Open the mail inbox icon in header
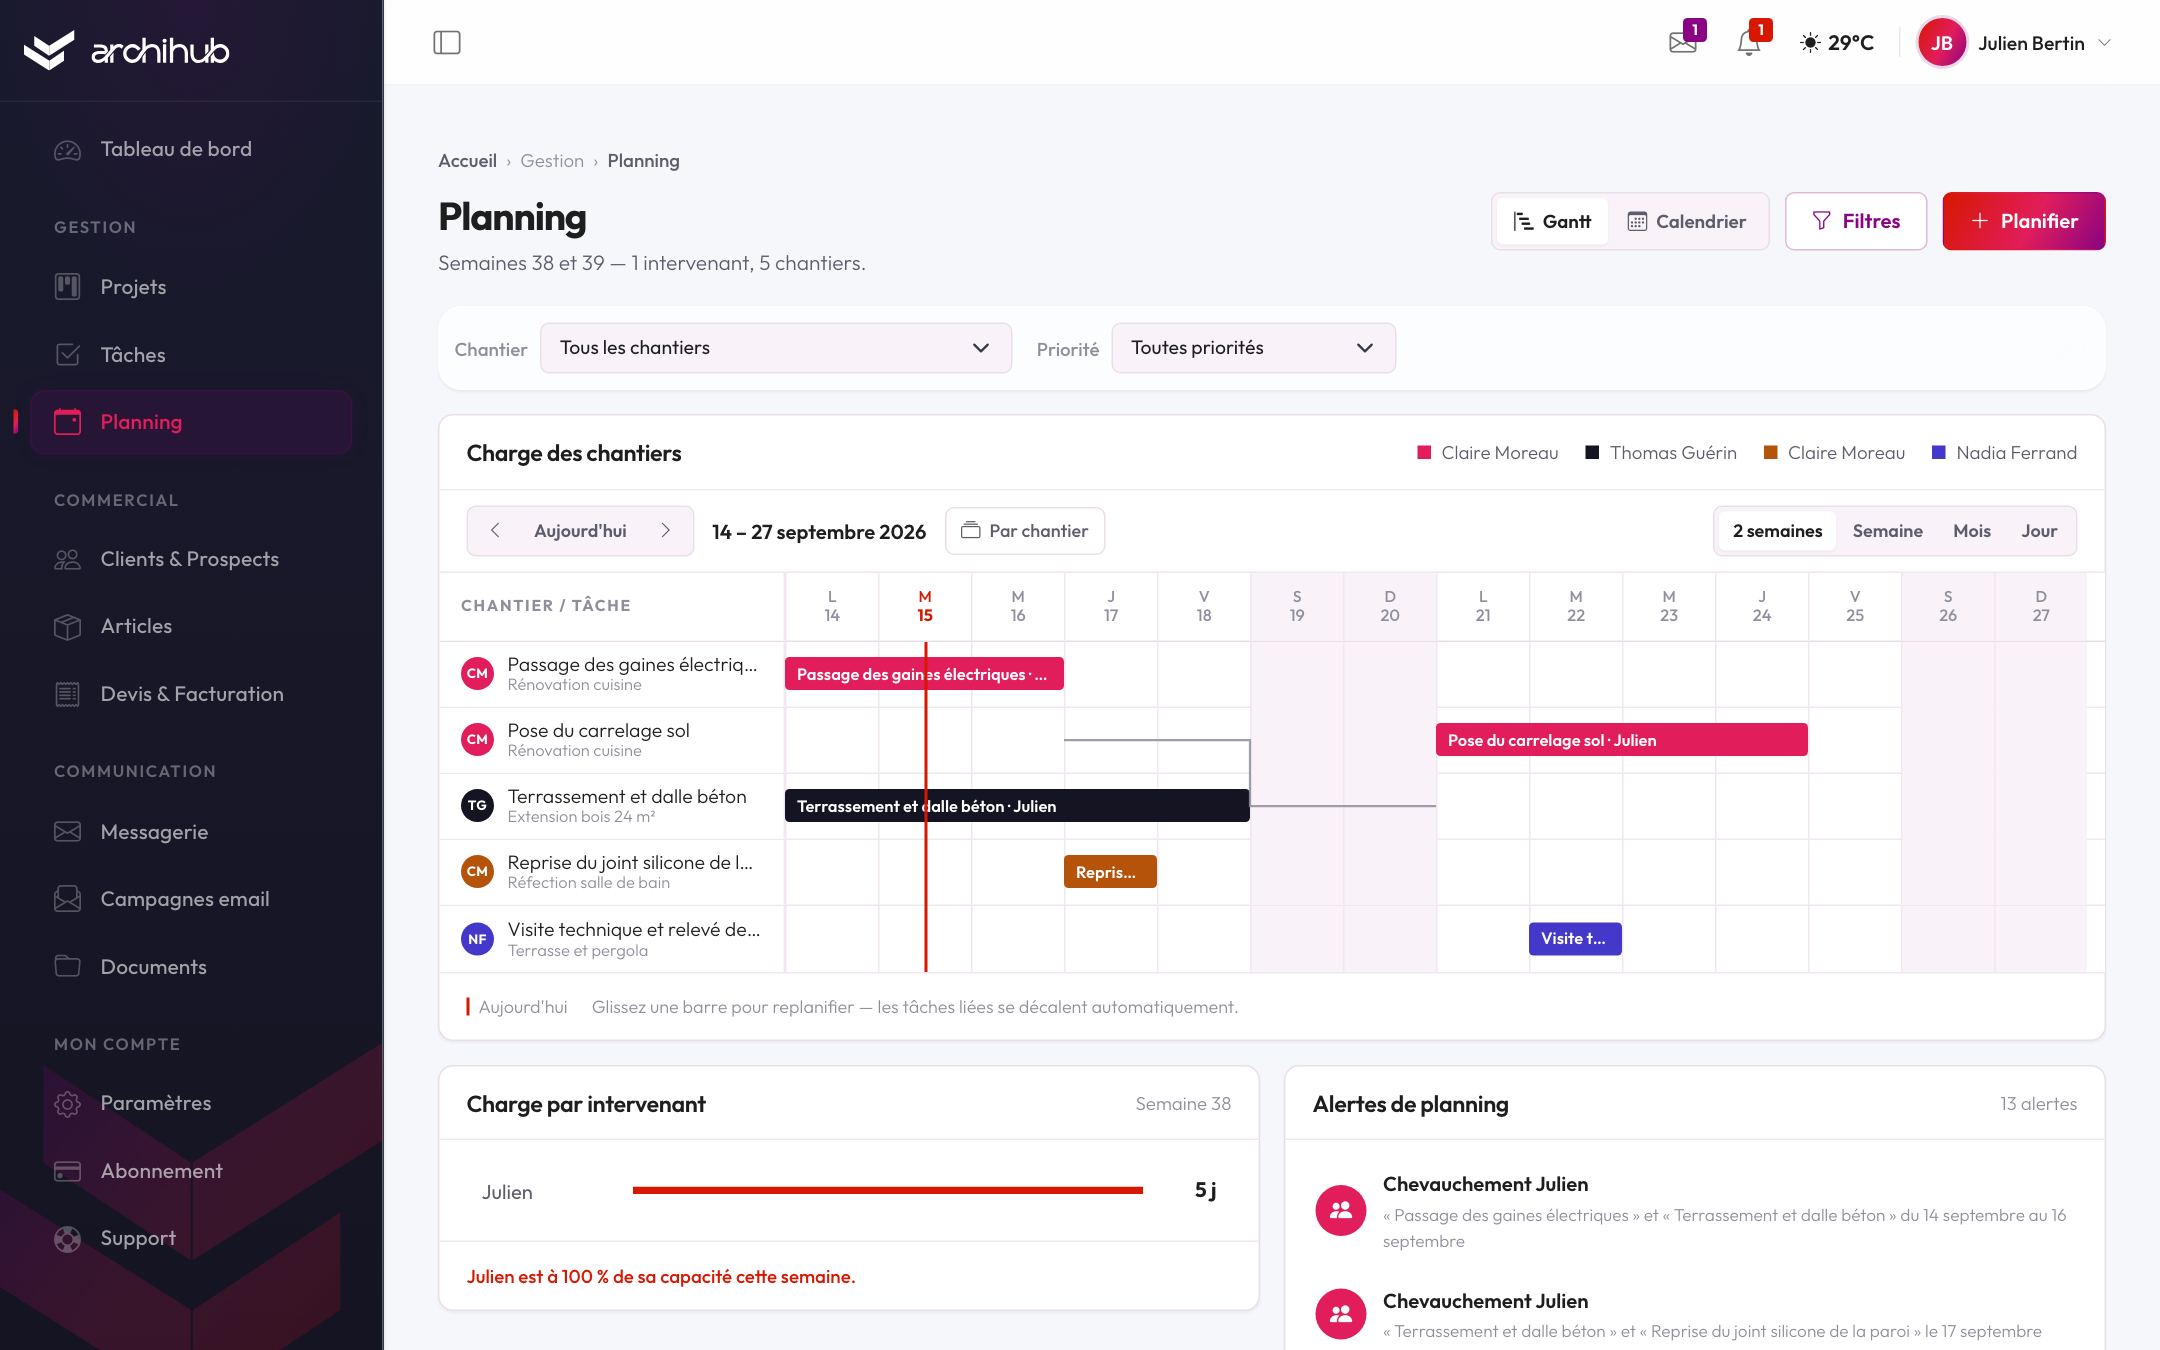2160x1350 pixels. click(x=1684, y=43)
